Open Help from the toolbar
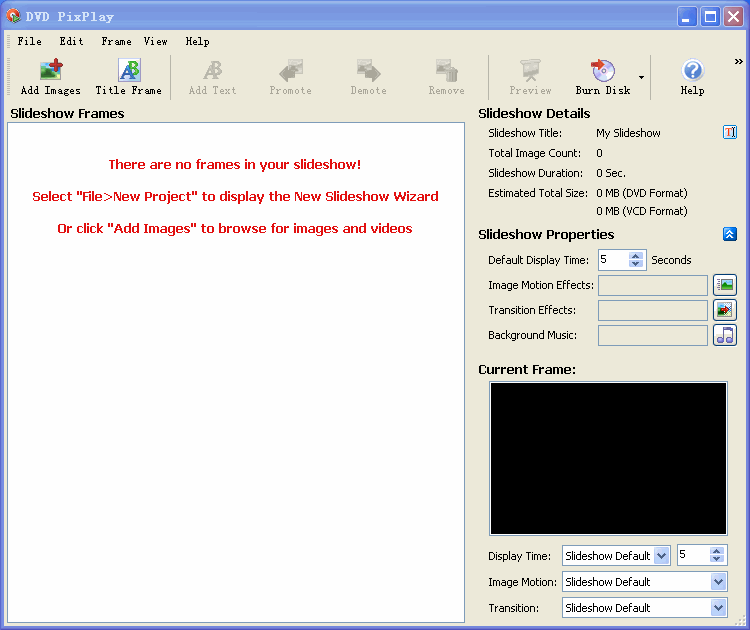Screen dimensions: 750x630 click(x=692, y=72)
